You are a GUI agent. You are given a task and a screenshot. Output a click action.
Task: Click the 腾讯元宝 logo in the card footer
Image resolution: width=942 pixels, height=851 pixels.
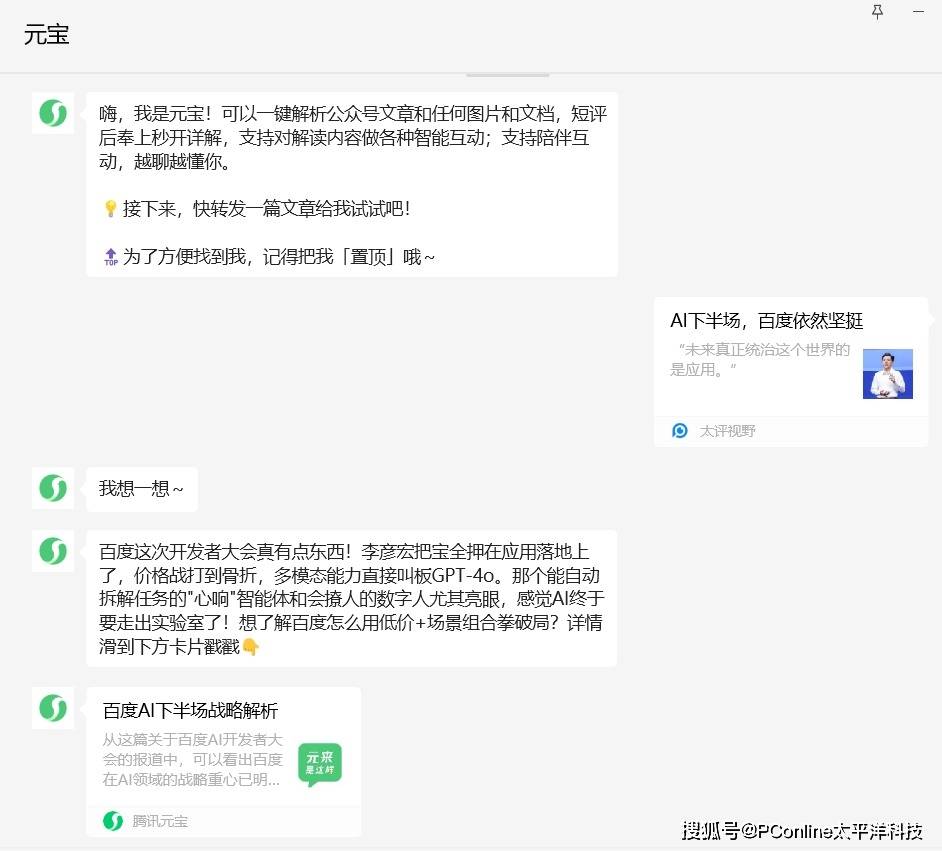[x=112, y=820]
